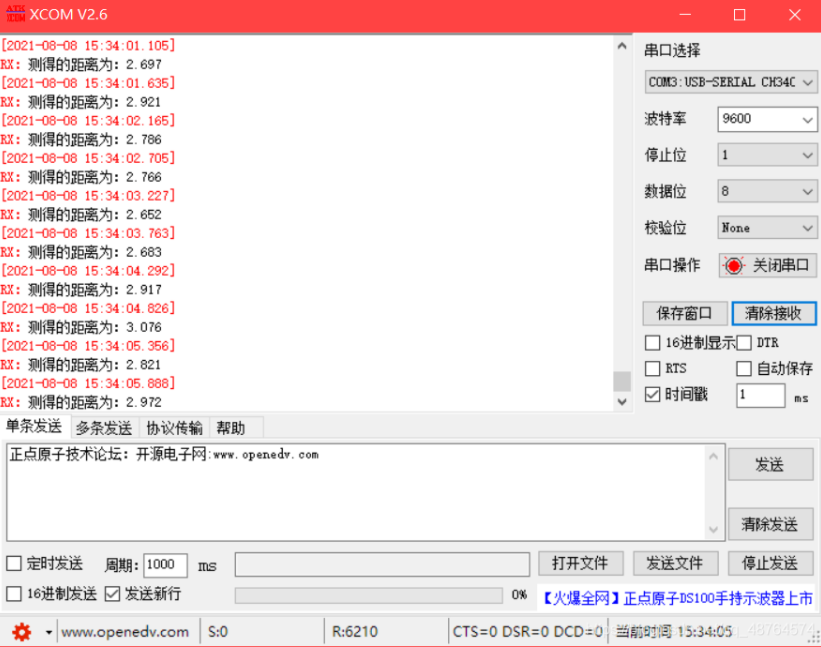The image size is (821, 647).
Task: Toggle the RTS checkbox
Action: click(x=652, y=369)
